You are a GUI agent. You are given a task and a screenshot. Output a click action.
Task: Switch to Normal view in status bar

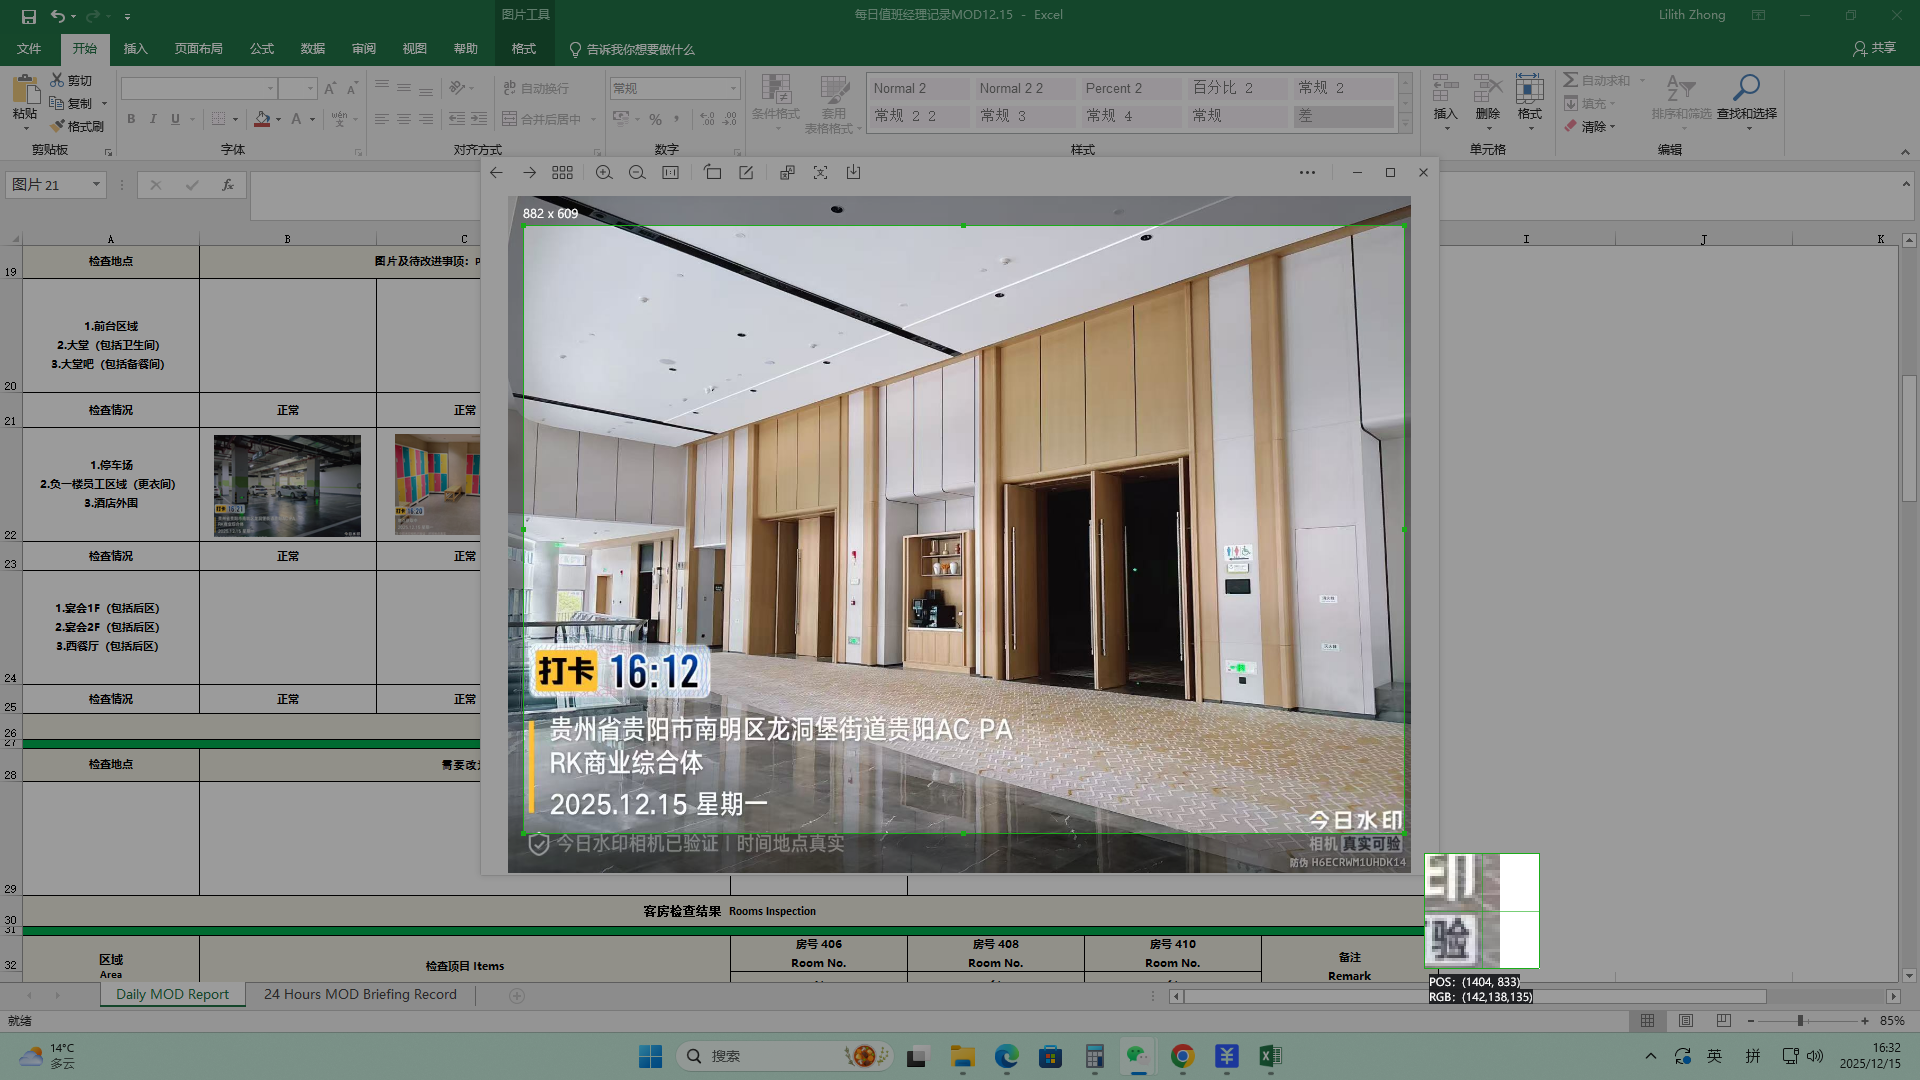click(x=1647, y=1021)
